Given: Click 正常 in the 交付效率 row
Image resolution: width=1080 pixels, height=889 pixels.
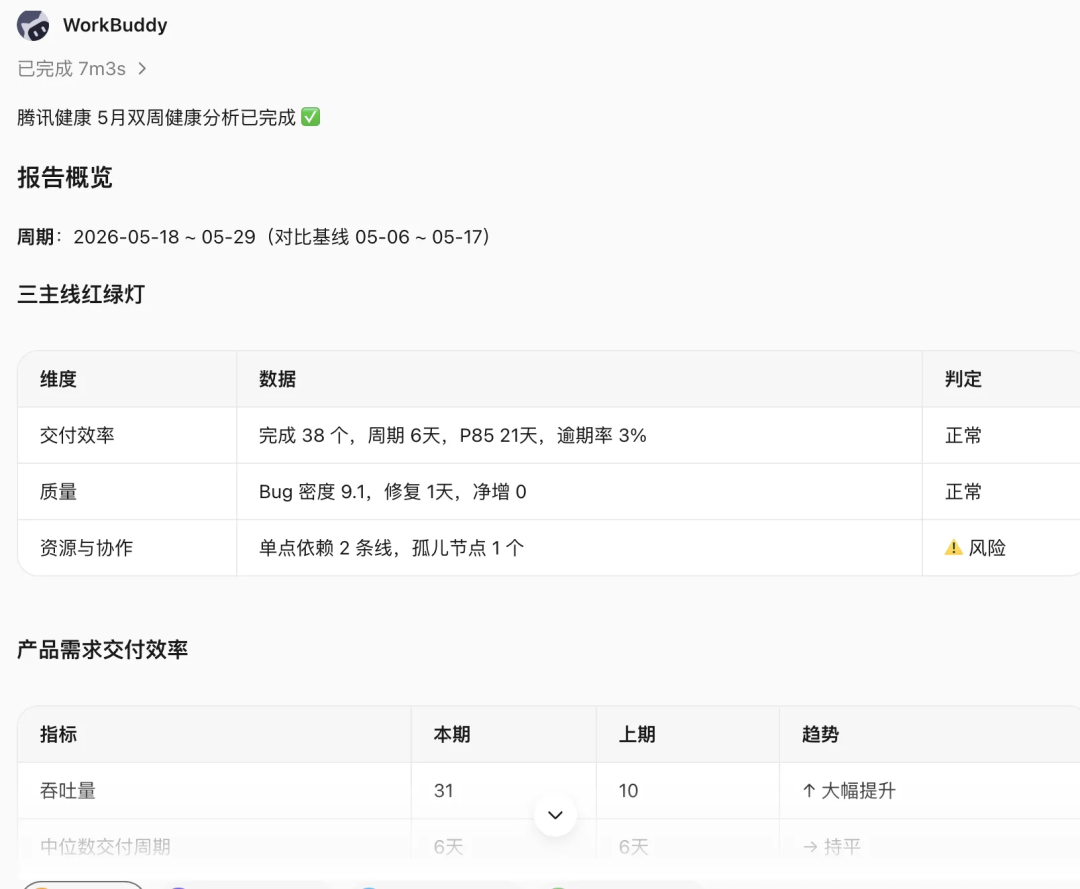Looking at the screenshot, I should [963, 435].
